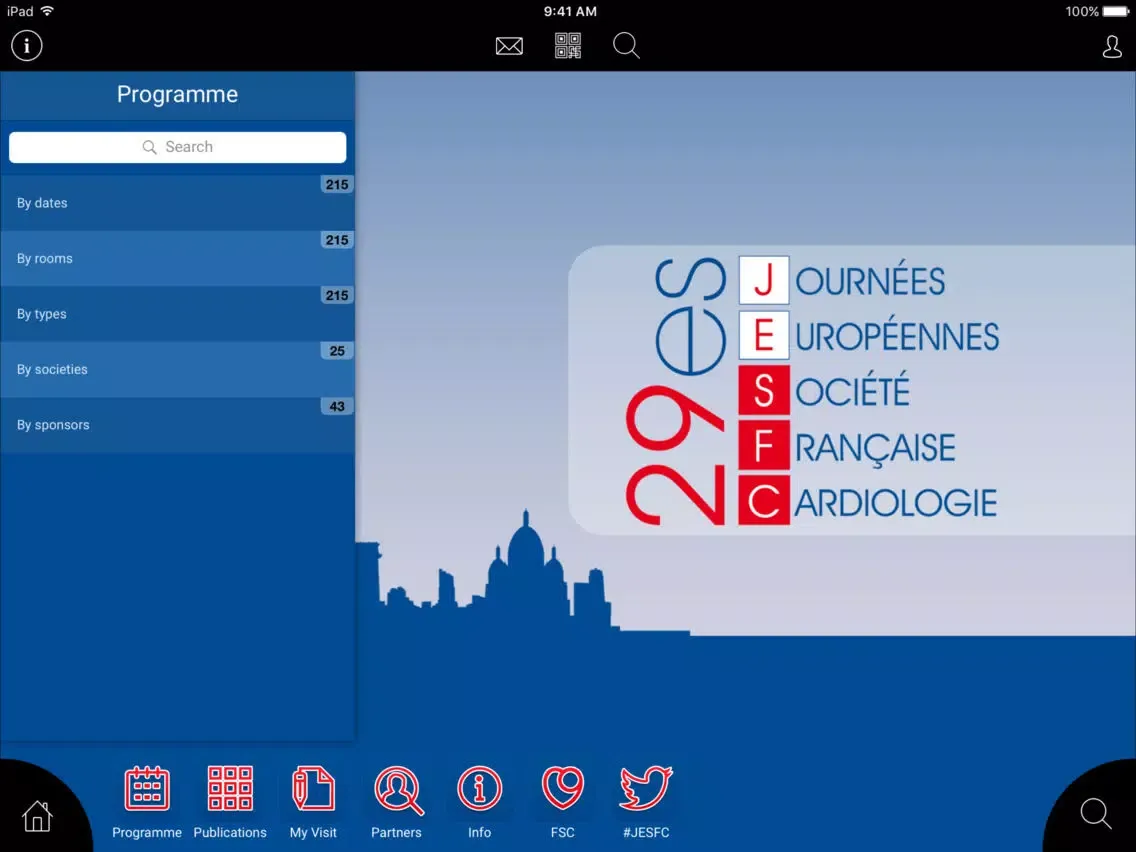
Task: Tap the 9:41 AM clock
Action: tap(570, 11)
